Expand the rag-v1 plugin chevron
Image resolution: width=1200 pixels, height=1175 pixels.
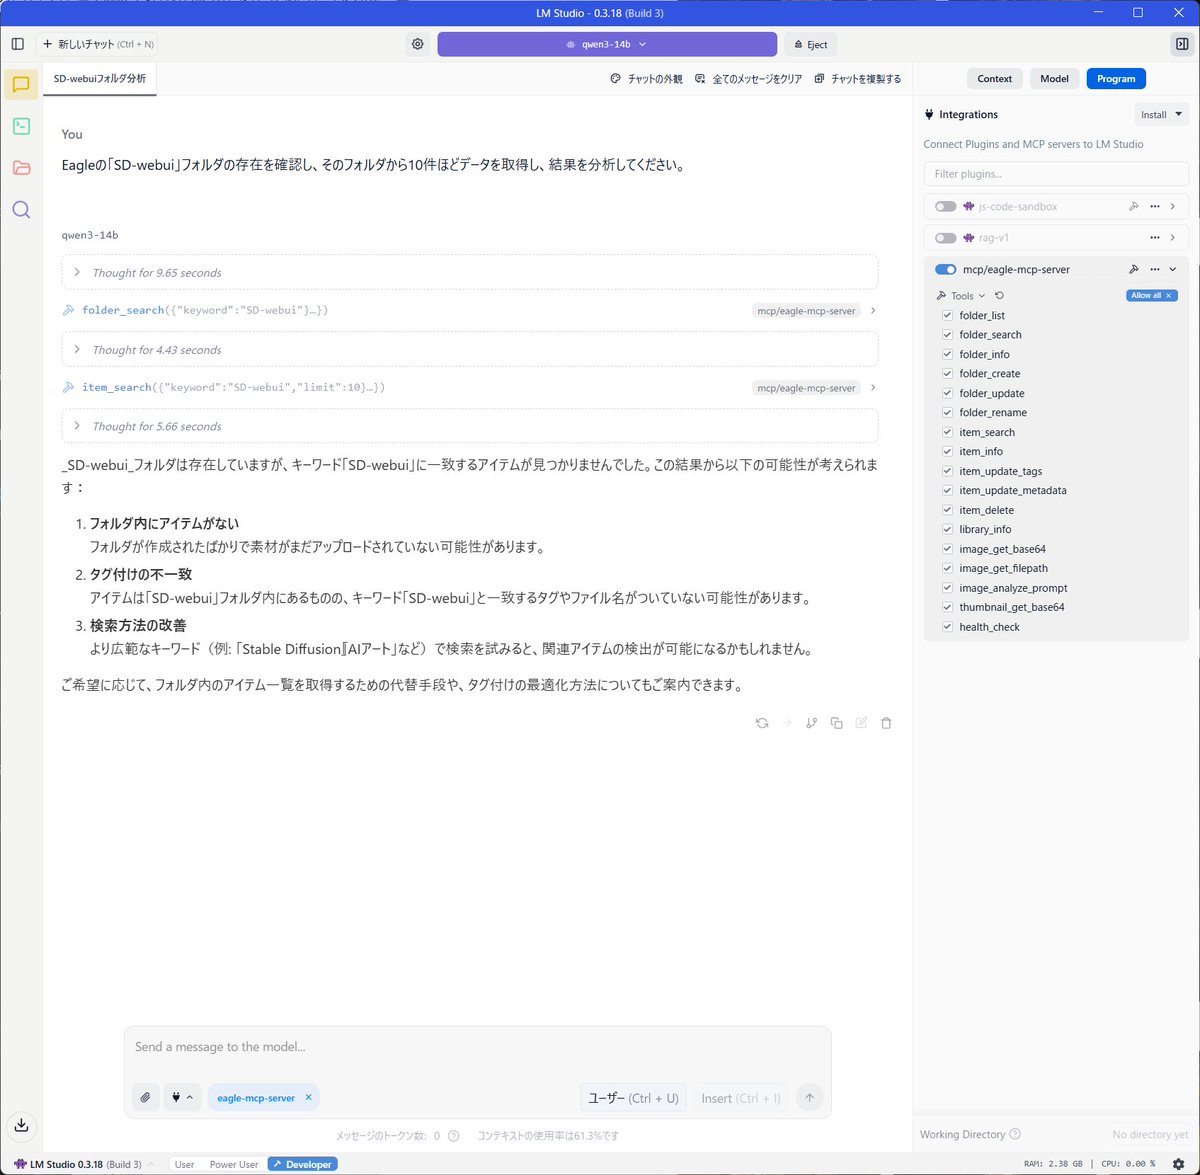click(1173, 238)
